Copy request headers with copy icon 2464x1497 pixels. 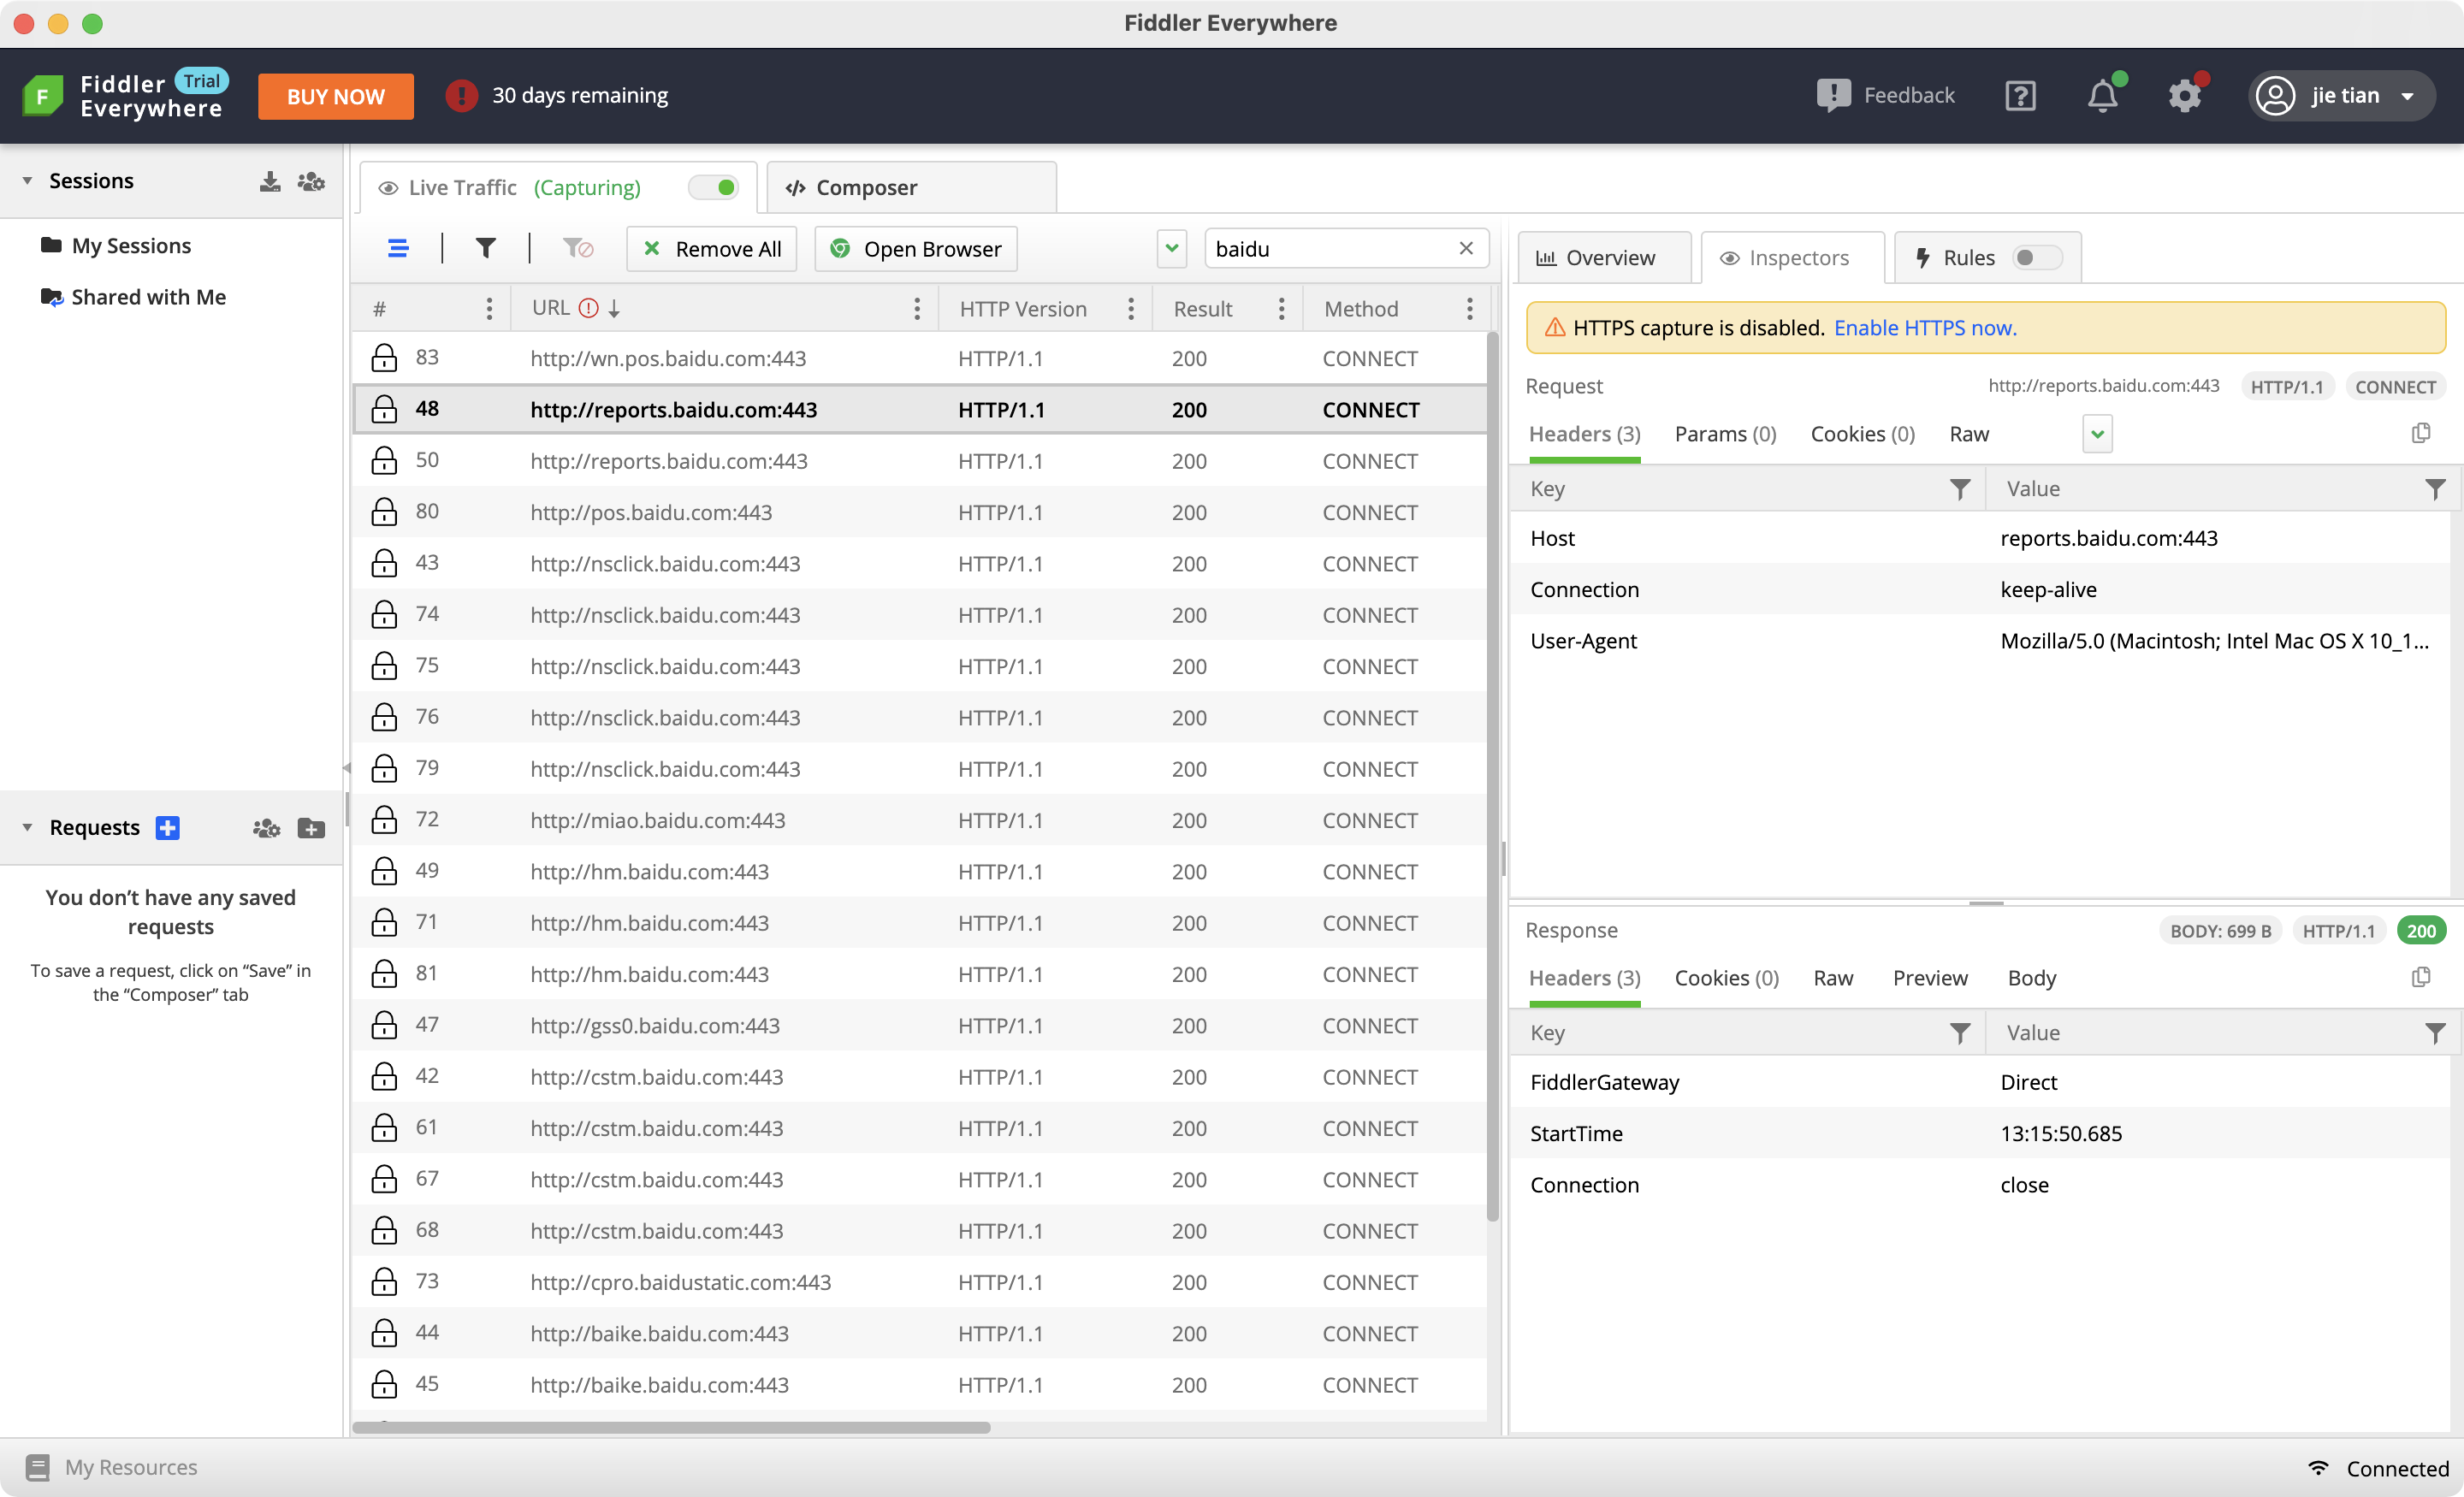(2420, 433)
